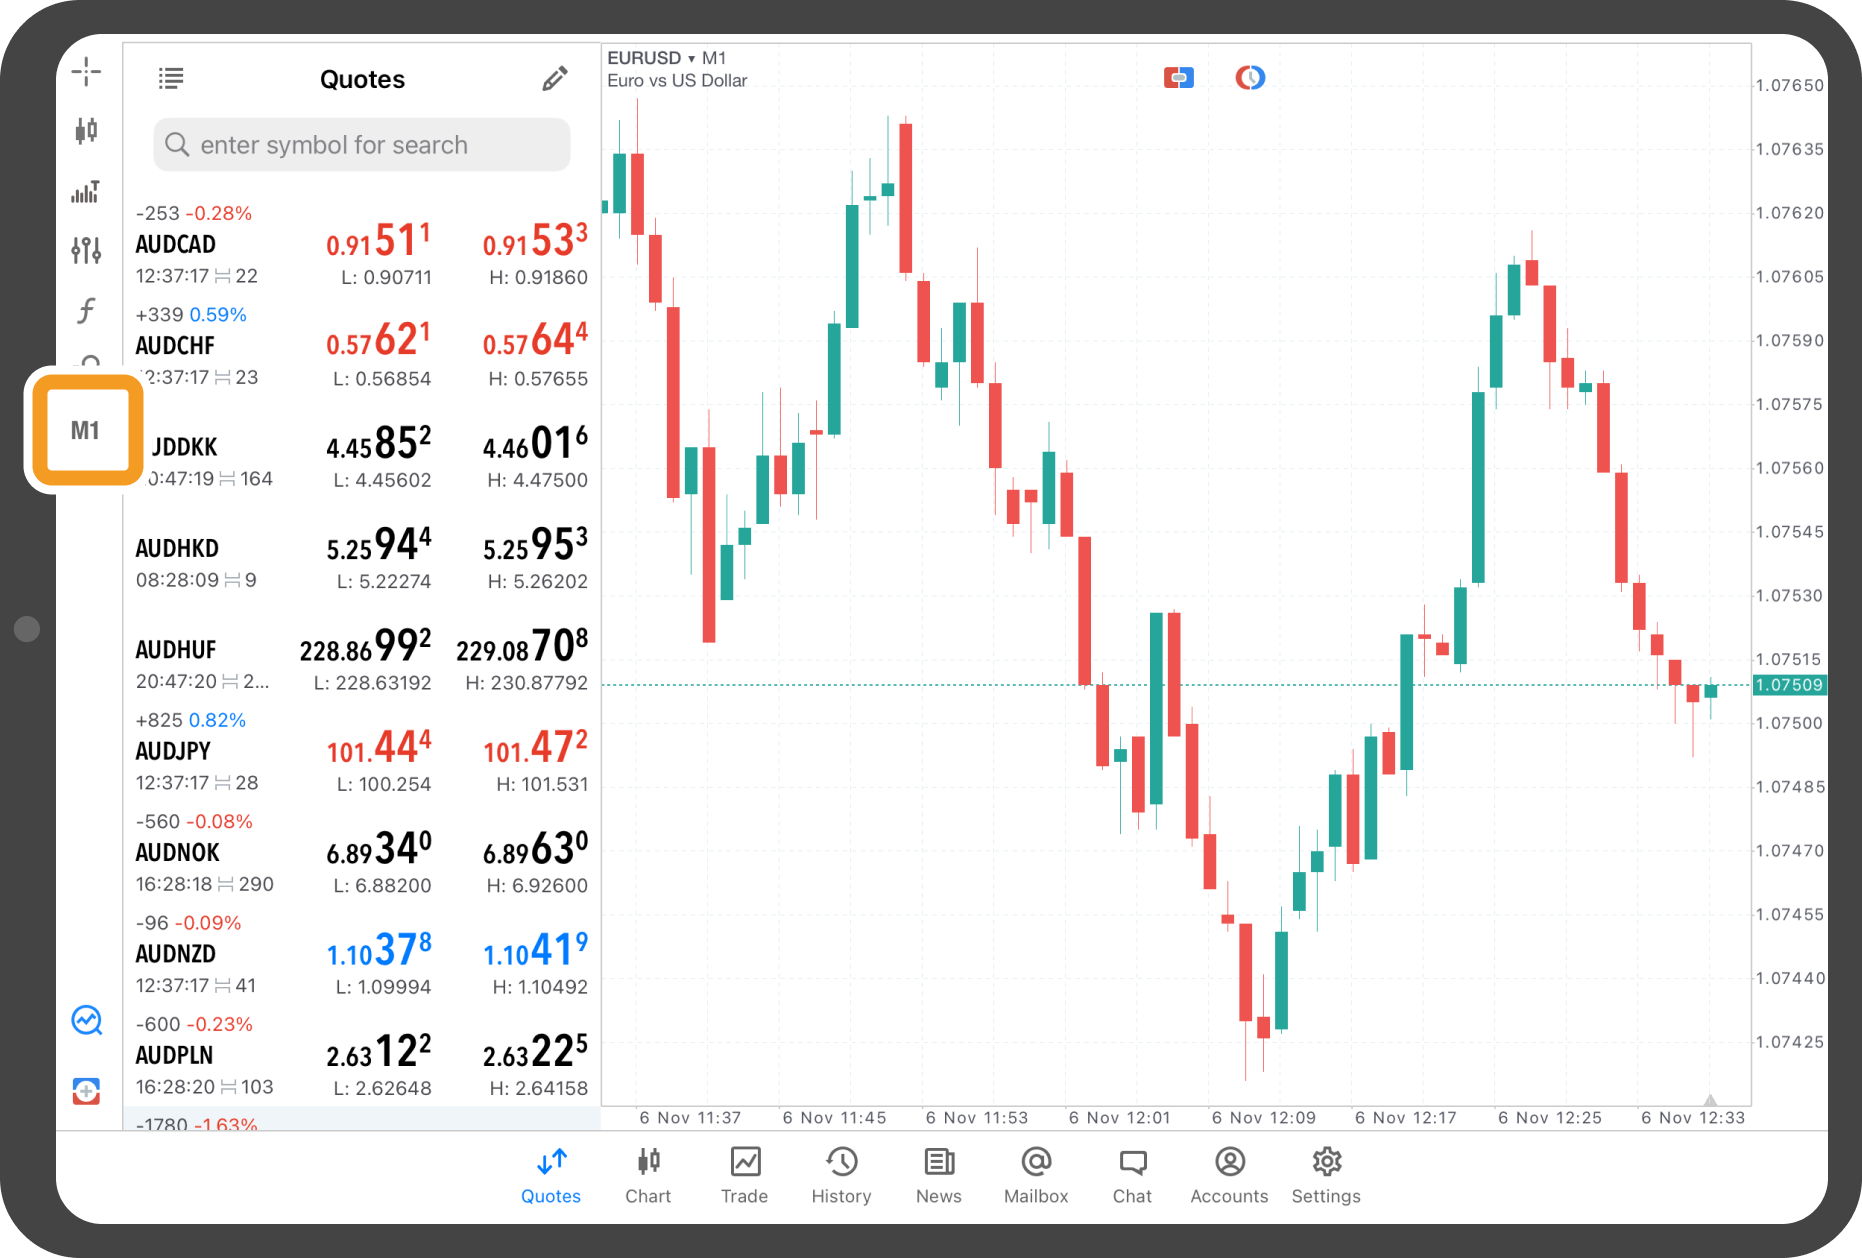
Task: Open chart type candlestick icon
Action: coord(86,130)
